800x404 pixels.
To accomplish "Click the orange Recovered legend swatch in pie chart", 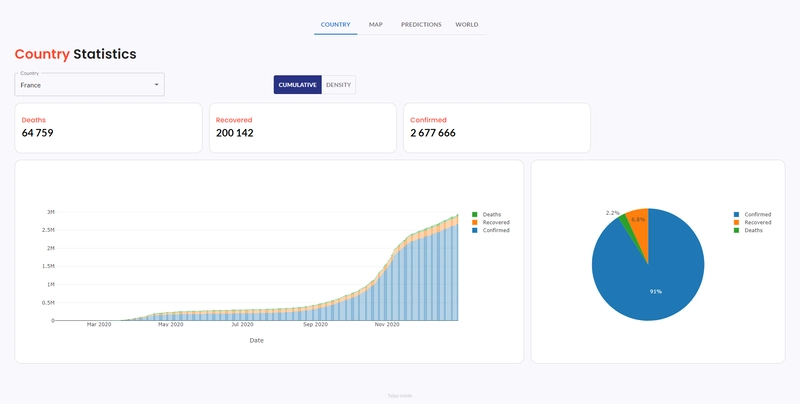I will (736, 222).
